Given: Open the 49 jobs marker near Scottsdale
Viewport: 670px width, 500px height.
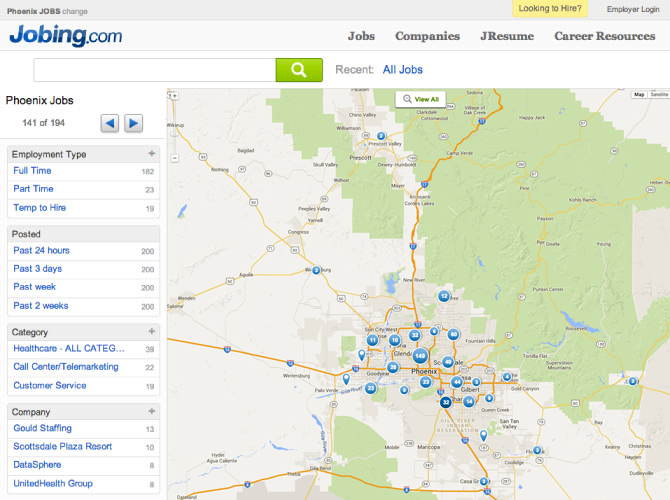Looking at the screenshot, I should (447, 362).
